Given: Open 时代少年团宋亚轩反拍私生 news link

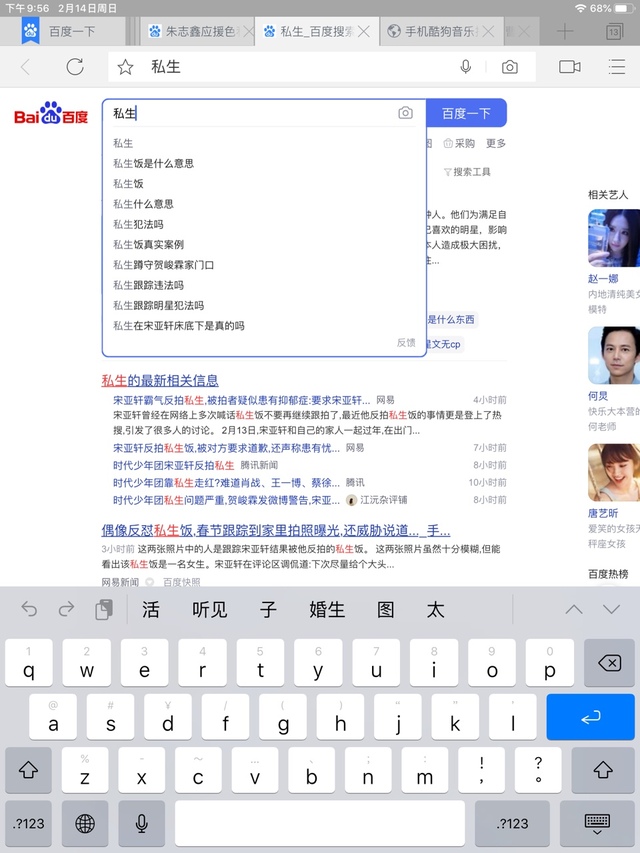Looking at the screenshot, I should tap(174, 465).
